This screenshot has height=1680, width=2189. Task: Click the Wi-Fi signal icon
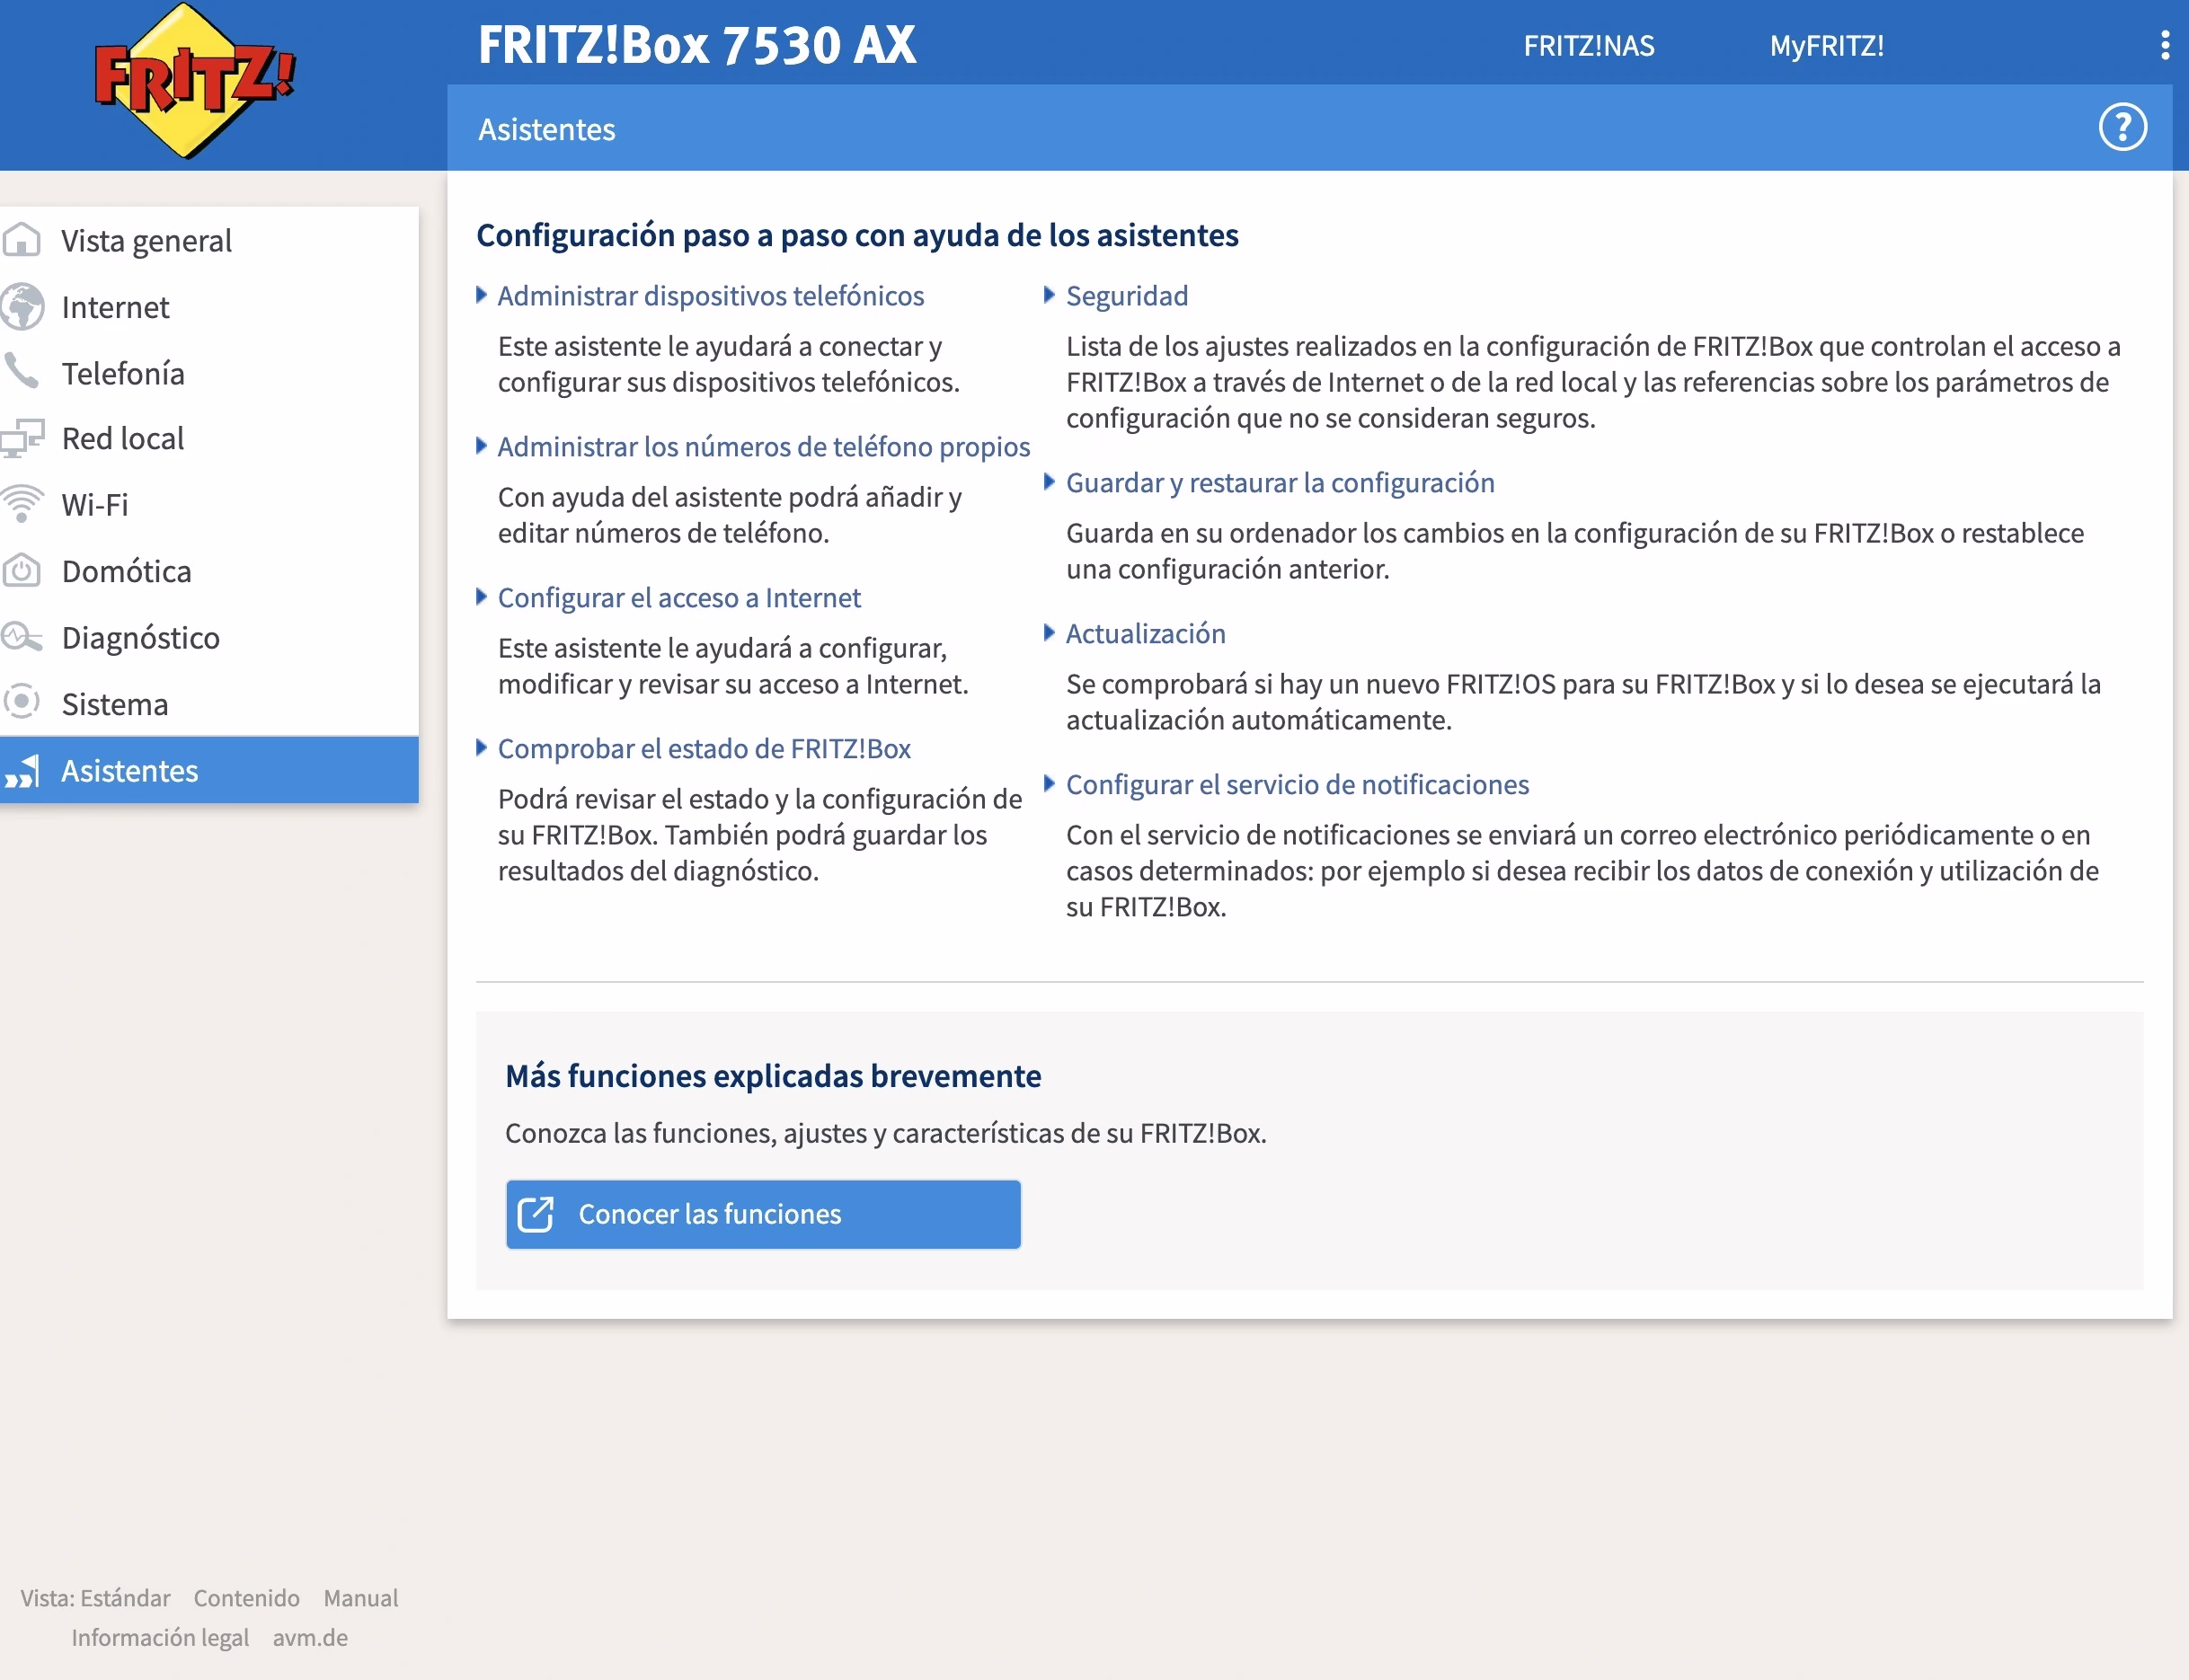pyautogui.click(x=21, y=503)
